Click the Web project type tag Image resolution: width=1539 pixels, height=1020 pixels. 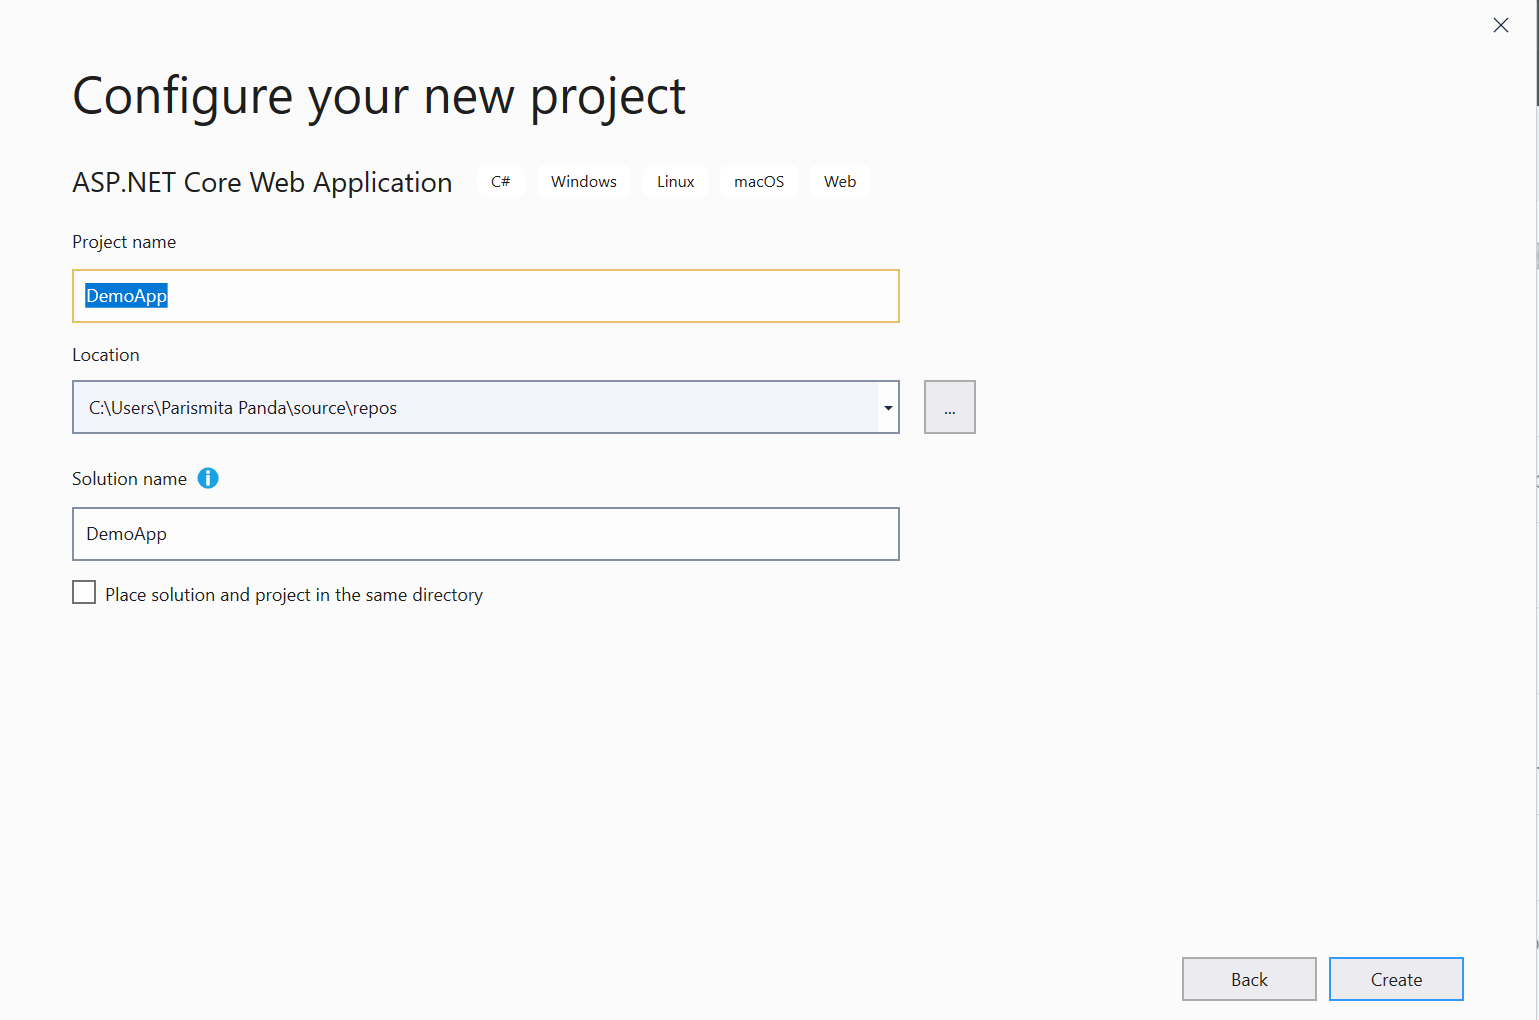click(x=839, y=181)
